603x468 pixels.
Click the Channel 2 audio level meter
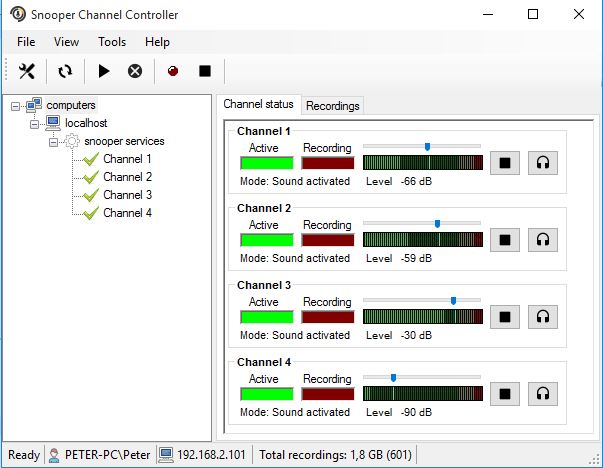click(x=423, y=240)
